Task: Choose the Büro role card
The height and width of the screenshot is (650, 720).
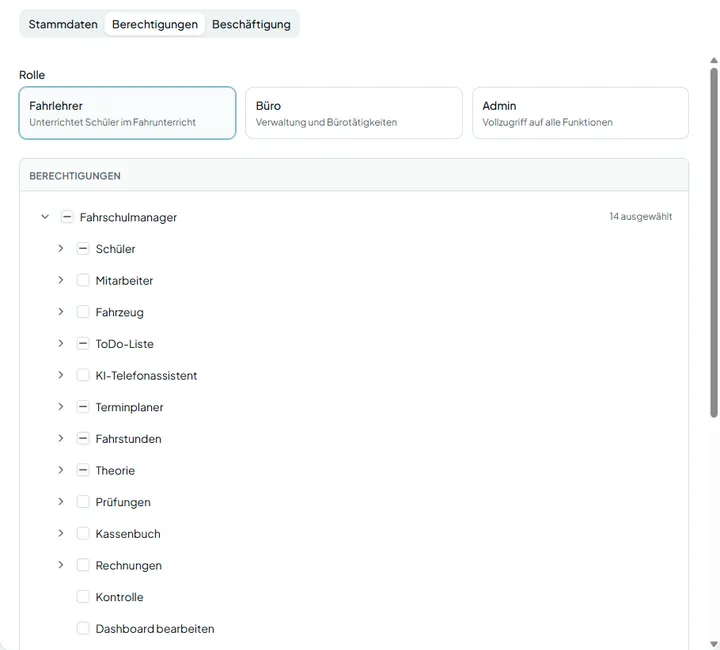Action: [x=354, y=113]
